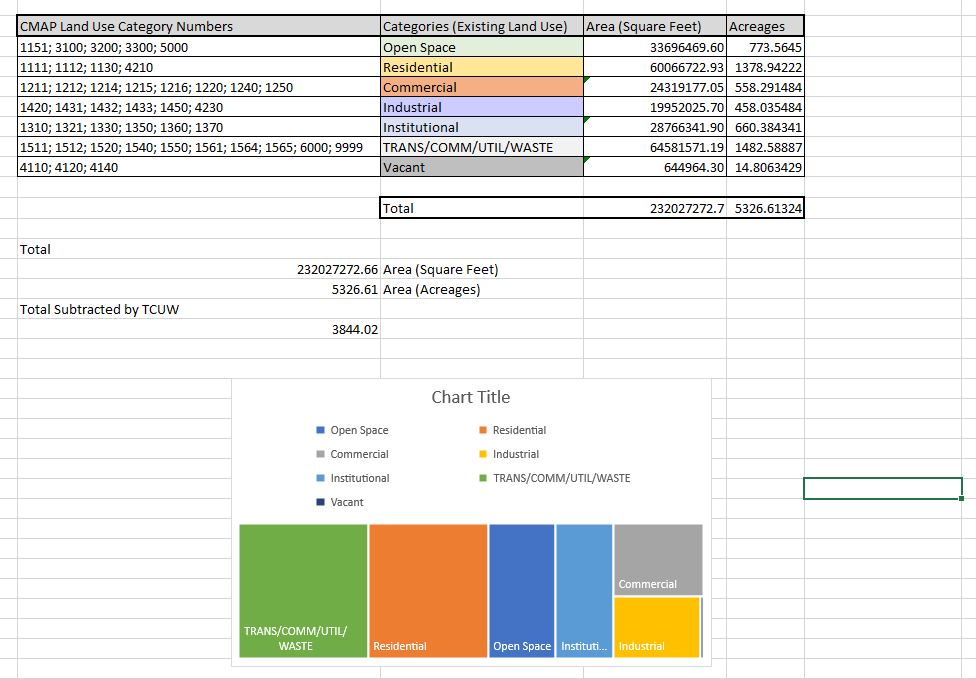Select the TRANS/COMM/UTIL/WASTE legend entry
The width and height of the screenshot is (976, 679).
[560, 478]
